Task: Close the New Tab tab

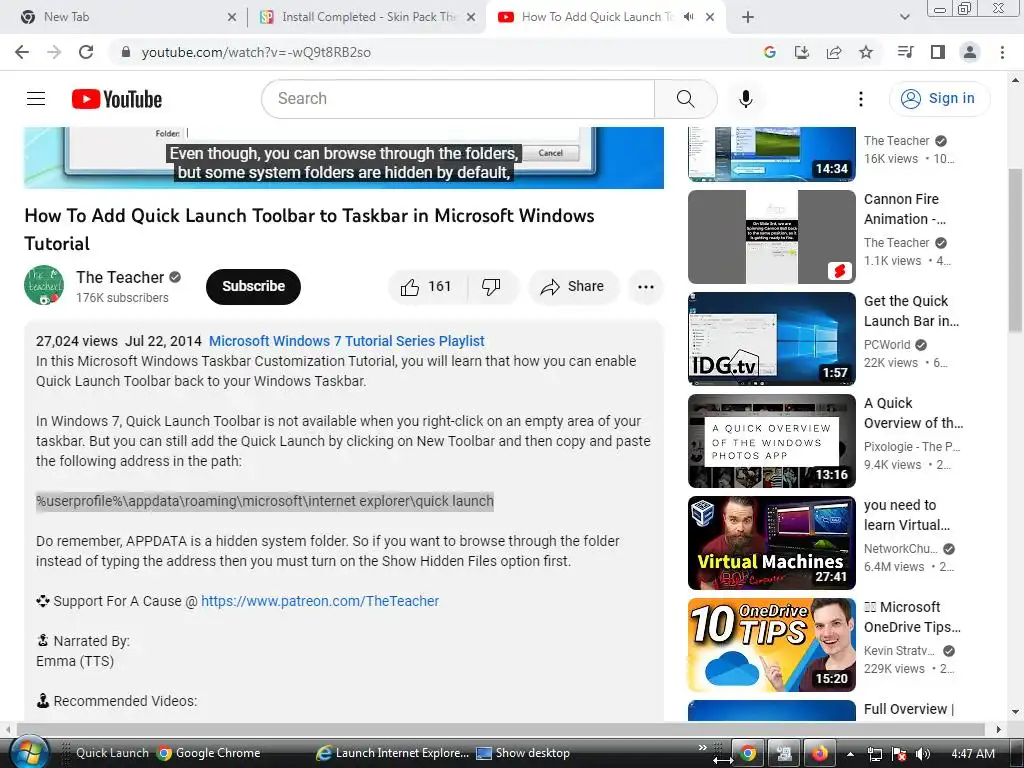Action: pos(232,18)
